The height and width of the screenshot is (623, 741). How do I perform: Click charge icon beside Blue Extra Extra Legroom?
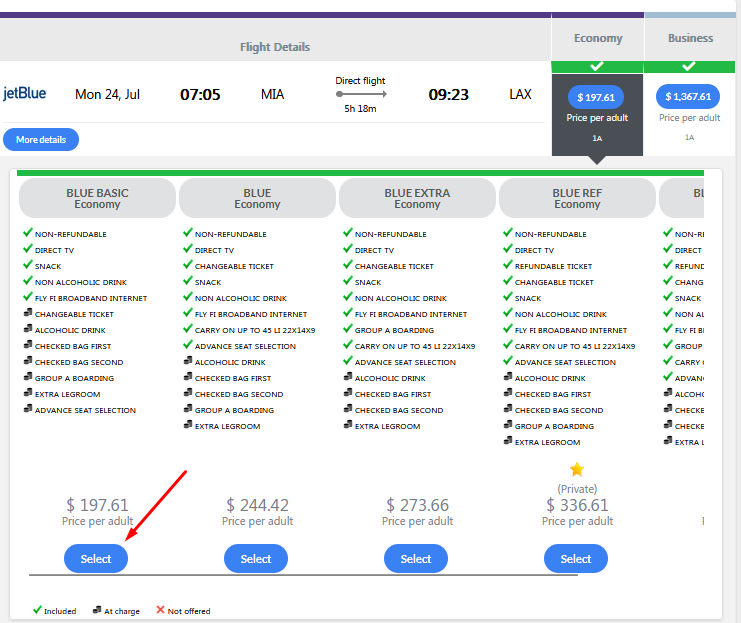click(x=348, y=425)
